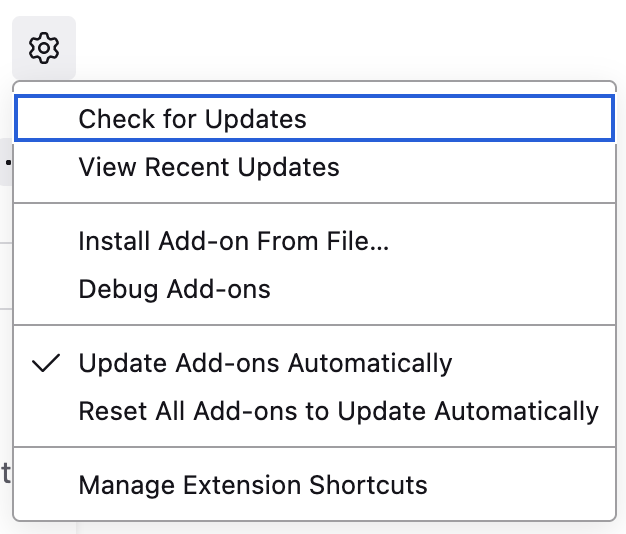This screenshot has height=534, width=626.
Task: Disable automatic add-on updates
Action: (265, 363)
